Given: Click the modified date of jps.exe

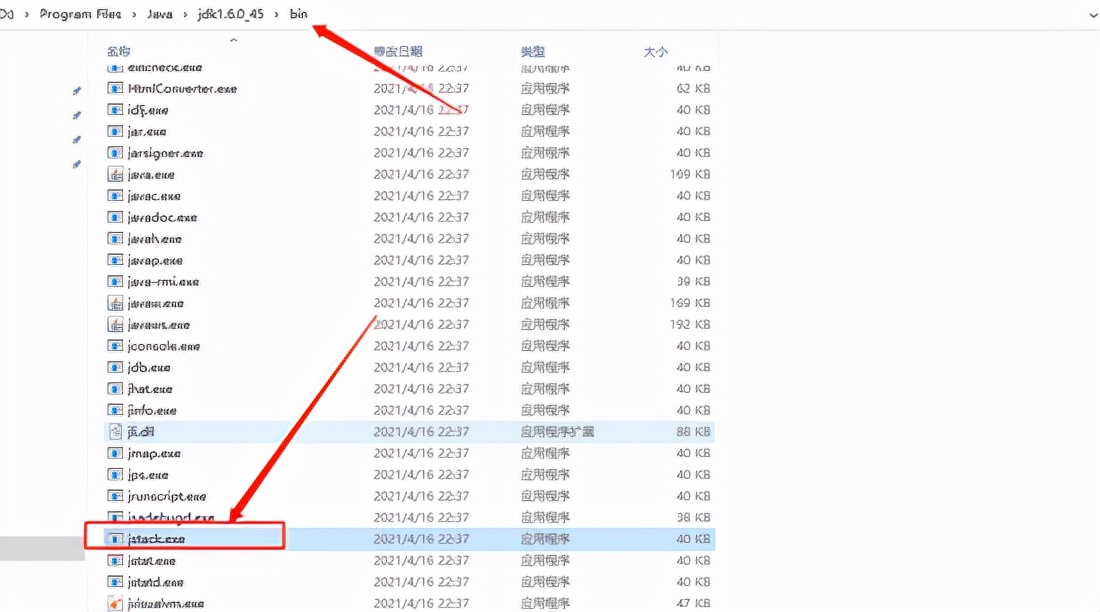Looking at the screenshot, I should (x=421, y=474).
